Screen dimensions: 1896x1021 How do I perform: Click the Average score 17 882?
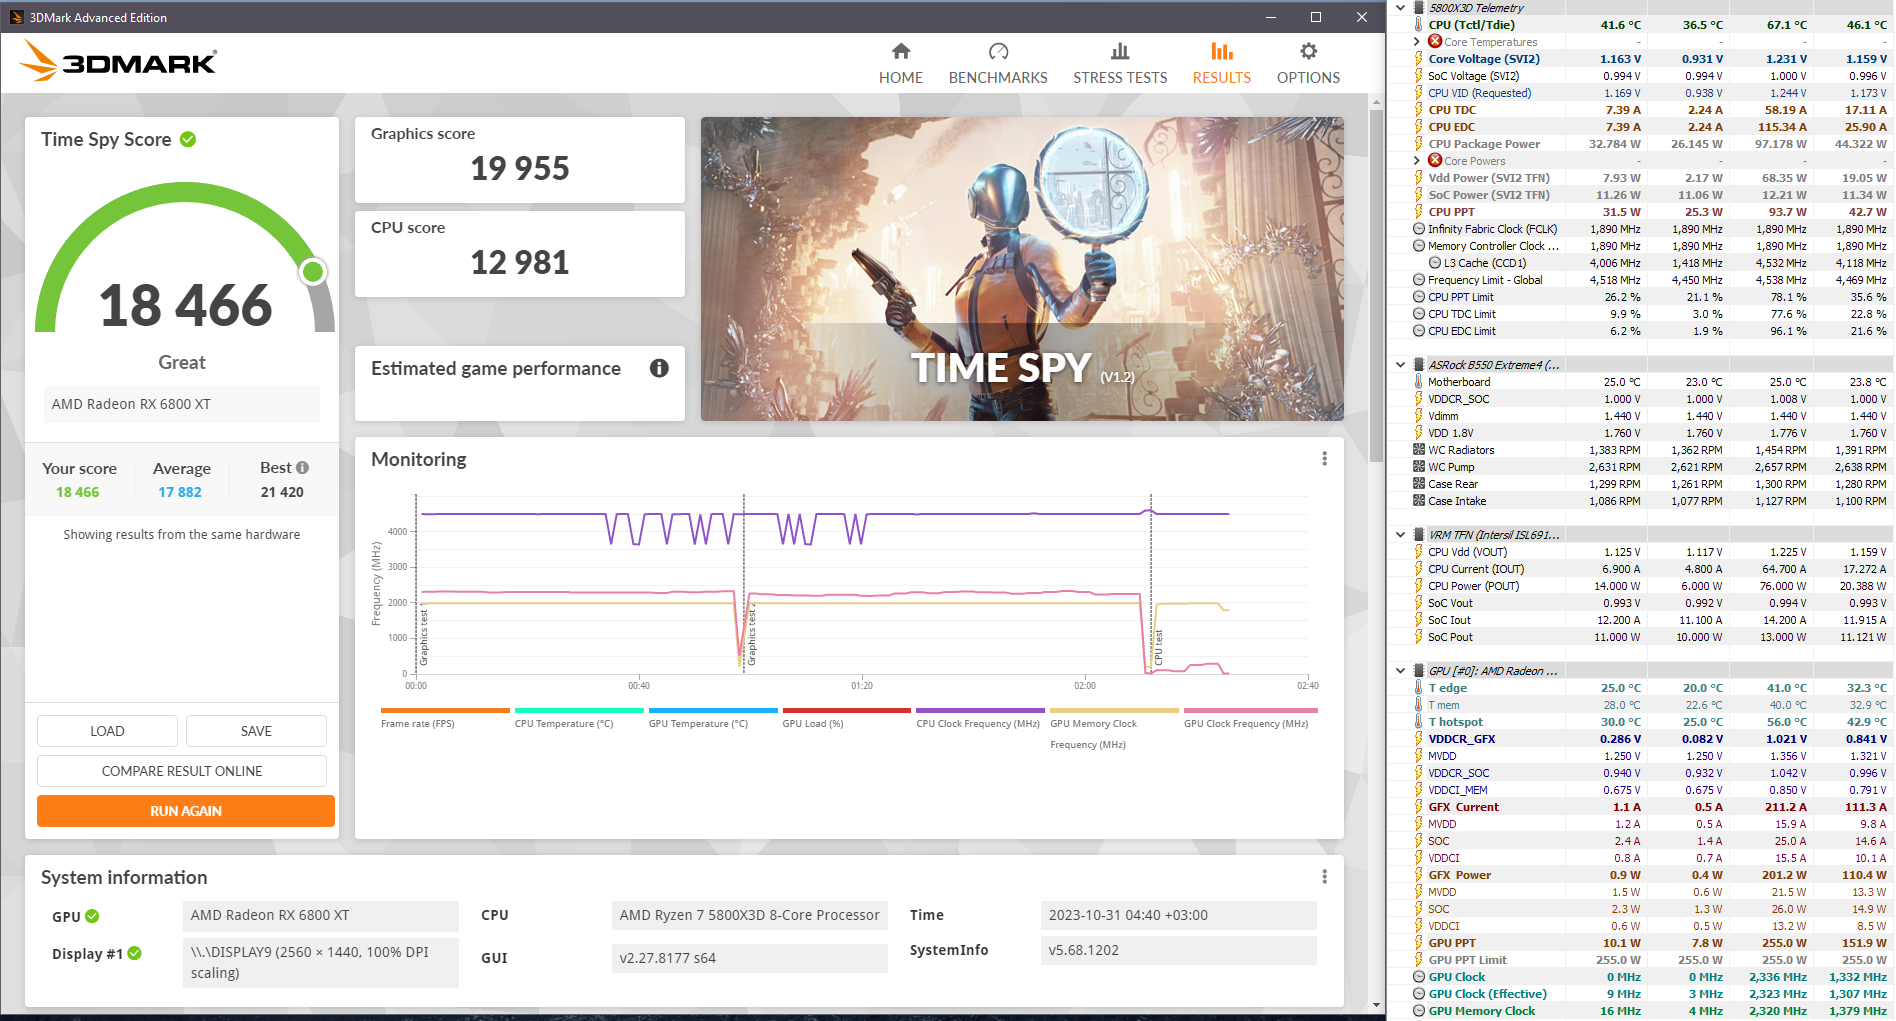[180, 492]
